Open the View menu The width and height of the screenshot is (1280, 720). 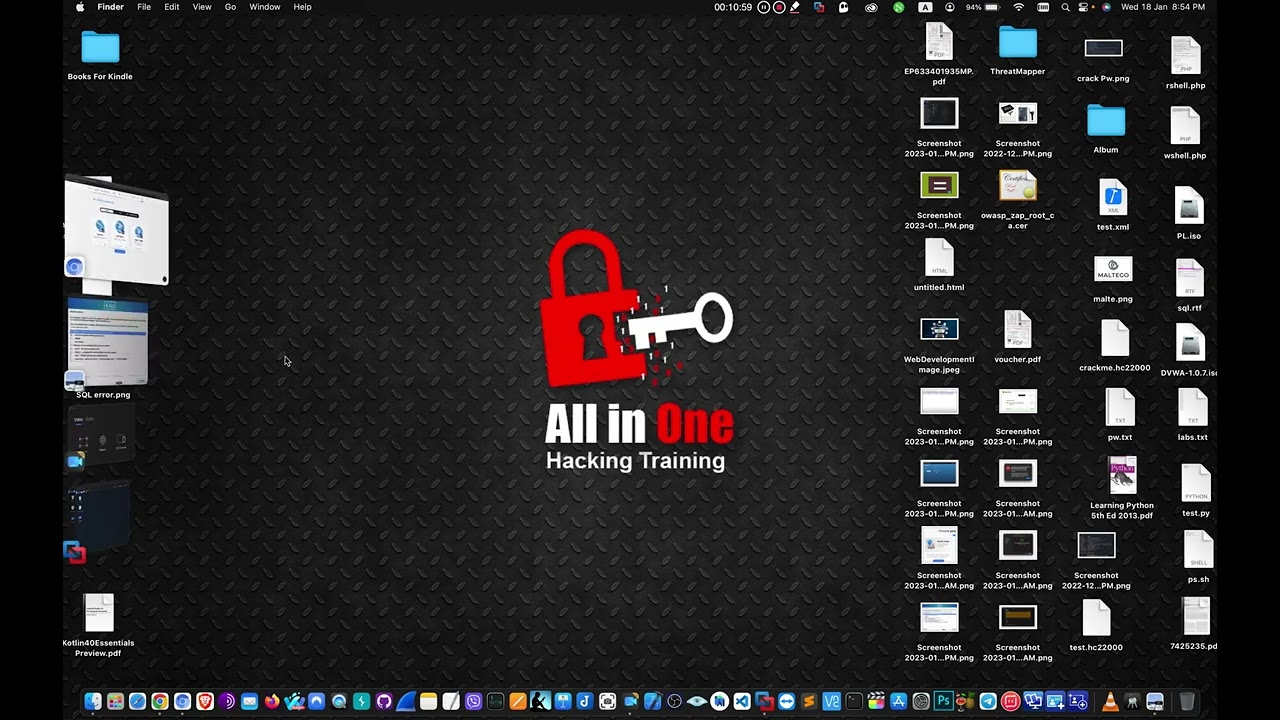(202, 7)
